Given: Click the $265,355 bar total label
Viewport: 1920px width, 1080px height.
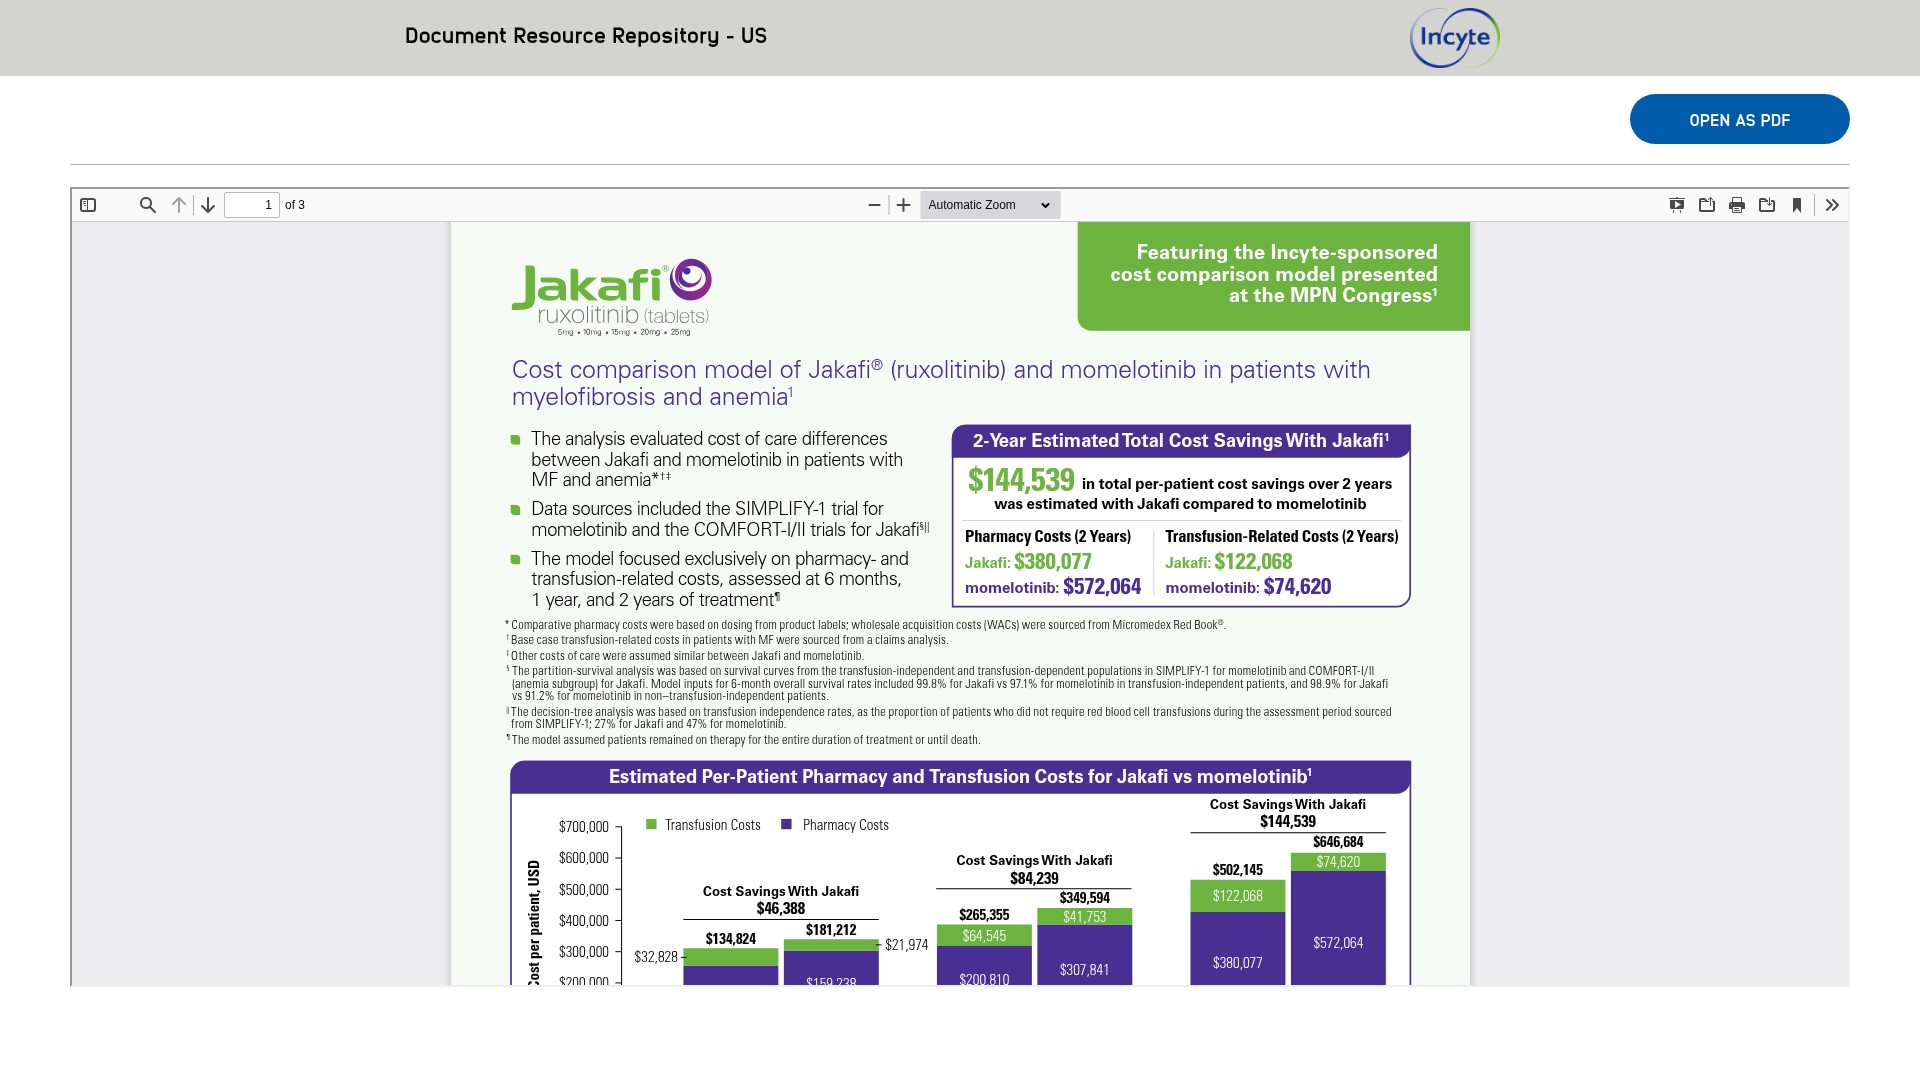Looking at the screenshot, I should 984,915.
